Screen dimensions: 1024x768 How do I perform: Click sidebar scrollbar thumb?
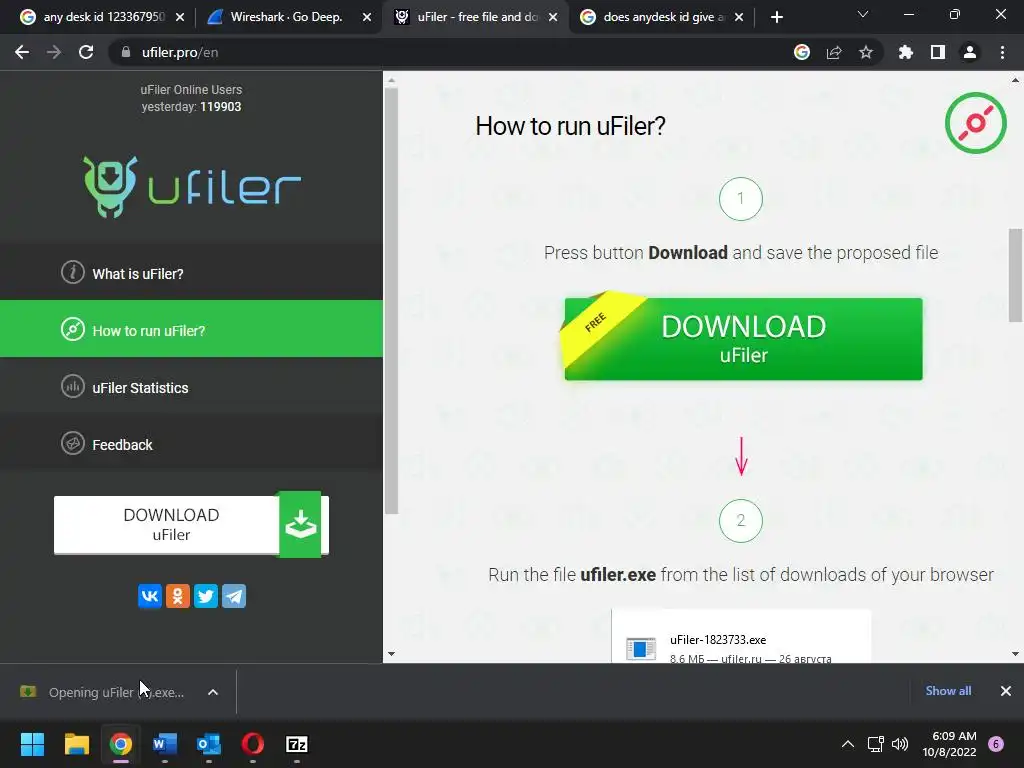tap(391, 300)
